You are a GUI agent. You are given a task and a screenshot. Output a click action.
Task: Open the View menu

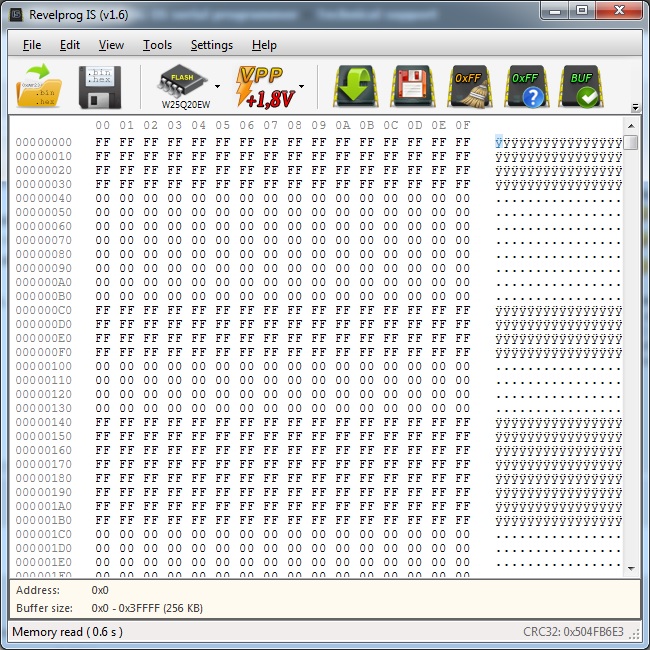pos(111,45)
